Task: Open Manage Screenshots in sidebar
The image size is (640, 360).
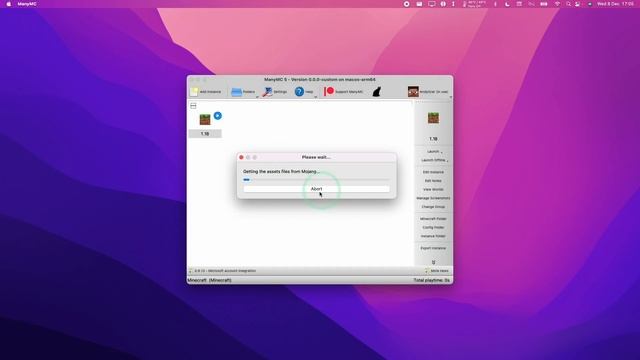Action: pos(433,198)
